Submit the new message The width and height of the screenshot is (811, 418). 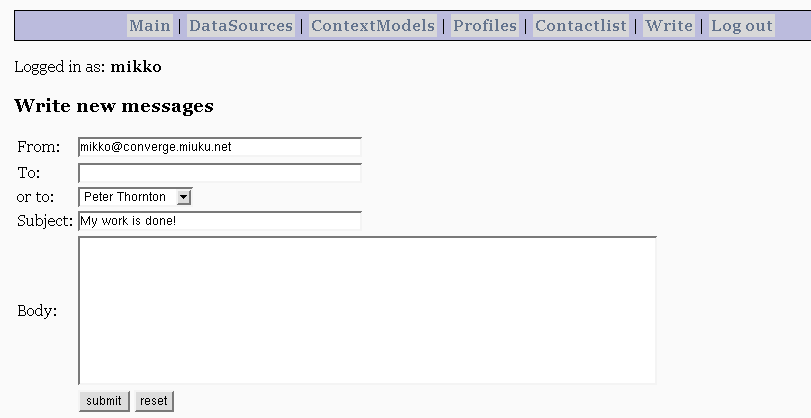pos(104,401)
